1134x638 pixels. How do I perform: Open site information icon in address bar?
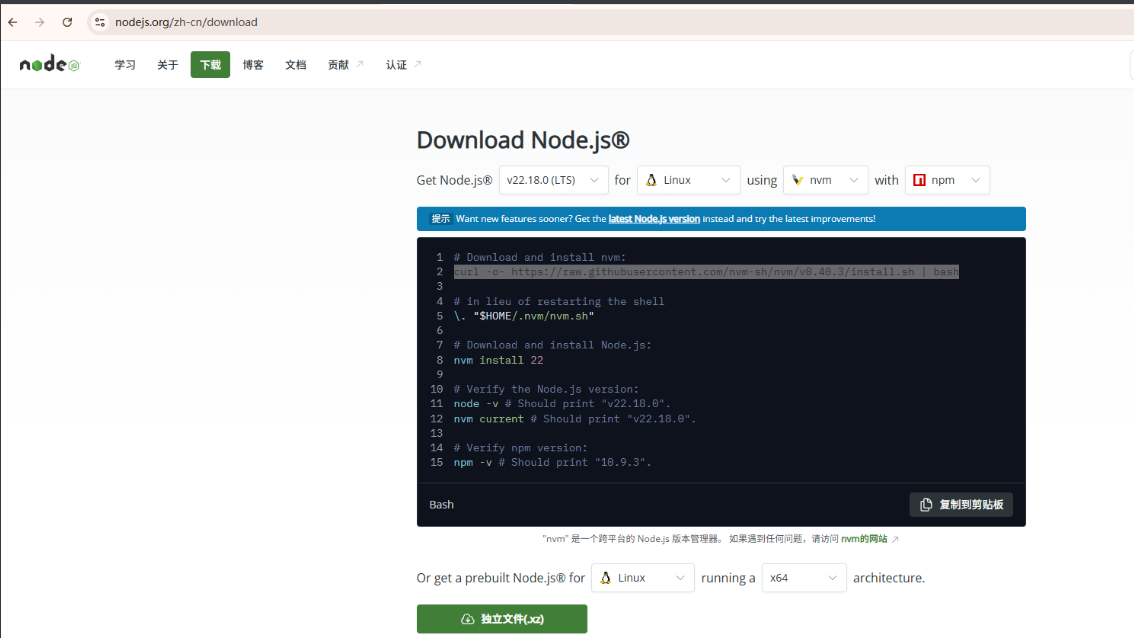click(100, 22)
